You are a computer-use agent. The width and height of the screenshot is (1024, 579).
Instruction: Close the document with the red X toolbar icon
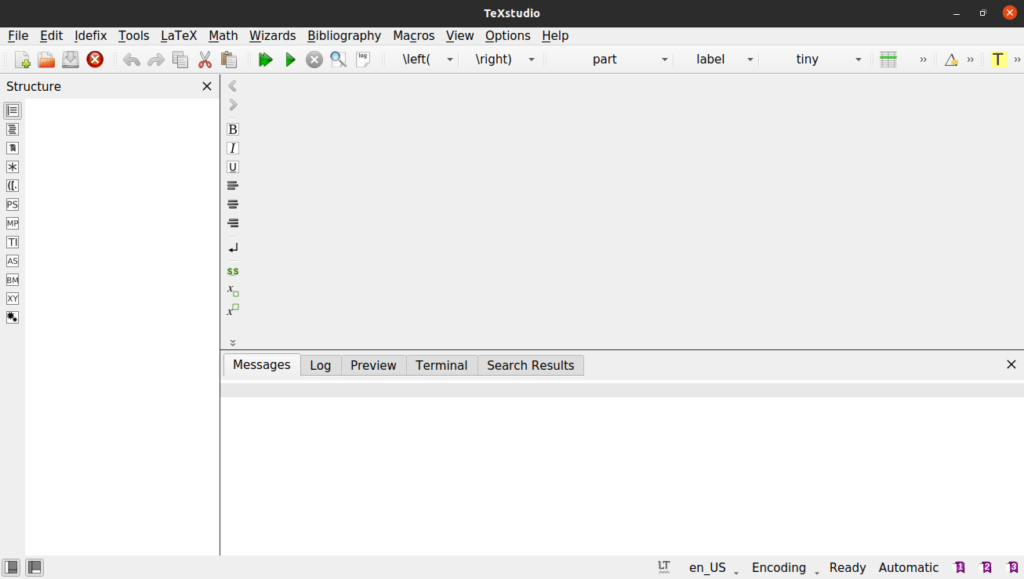tap(95, 59)
